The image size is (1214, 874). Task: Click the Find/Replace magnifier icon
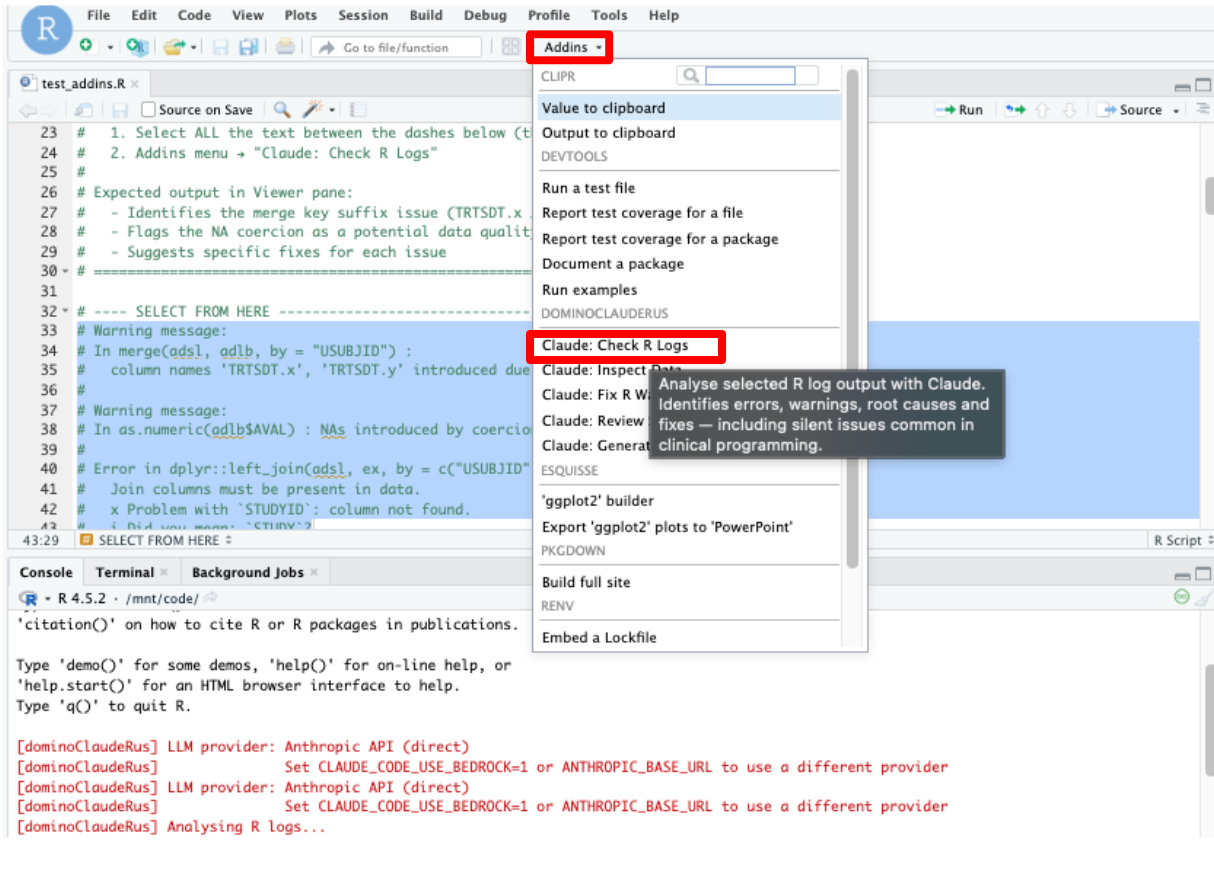pos(282,110)
